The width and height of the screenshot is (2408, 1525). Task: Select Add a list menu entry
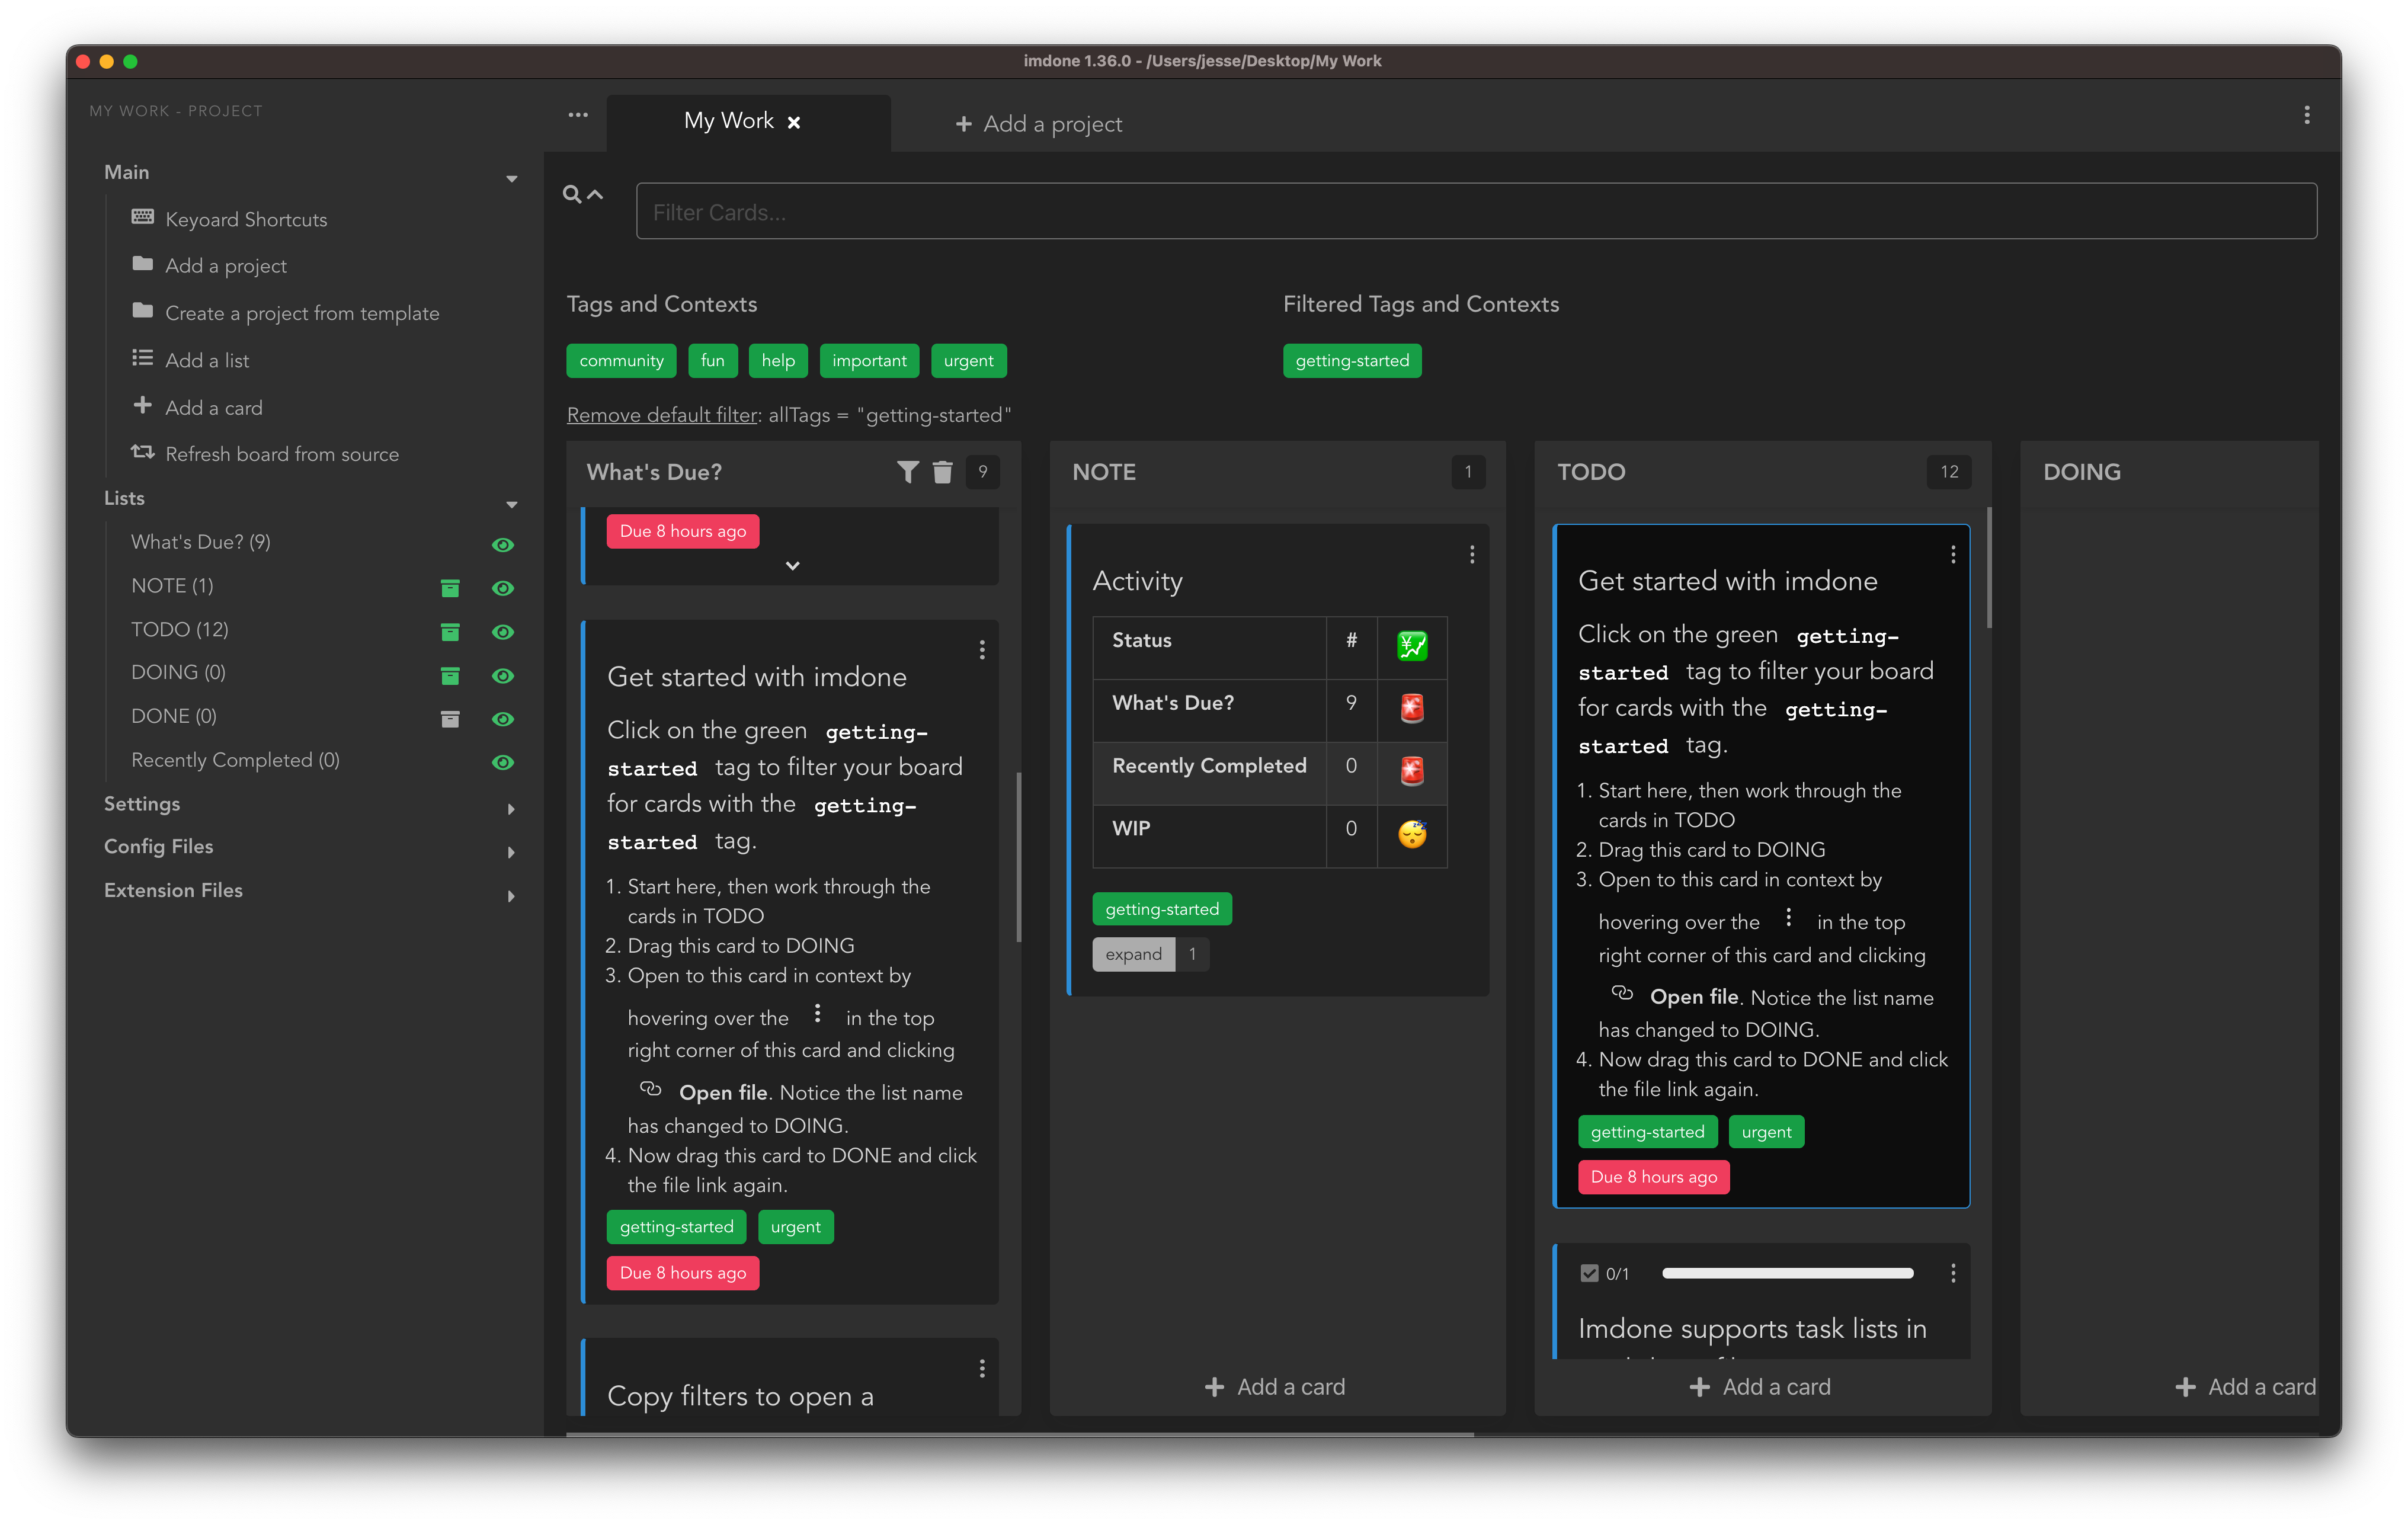point(207,360)
